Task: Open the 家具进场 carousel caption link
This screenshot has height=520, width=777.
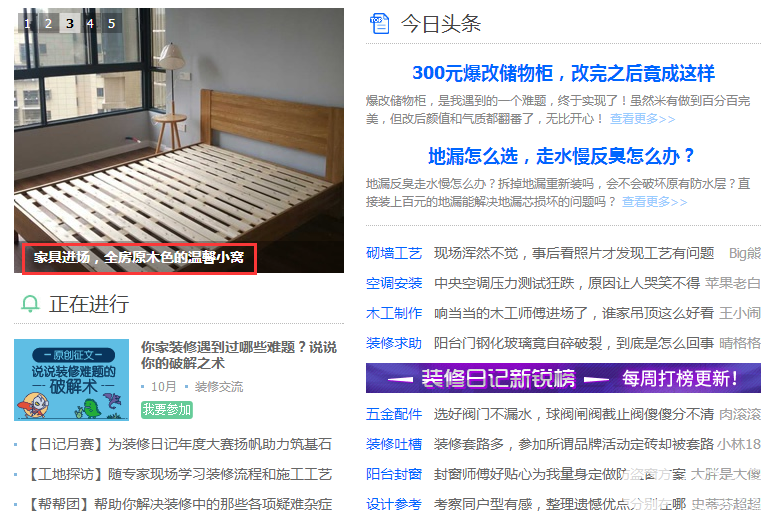Action: coord(139,257)
